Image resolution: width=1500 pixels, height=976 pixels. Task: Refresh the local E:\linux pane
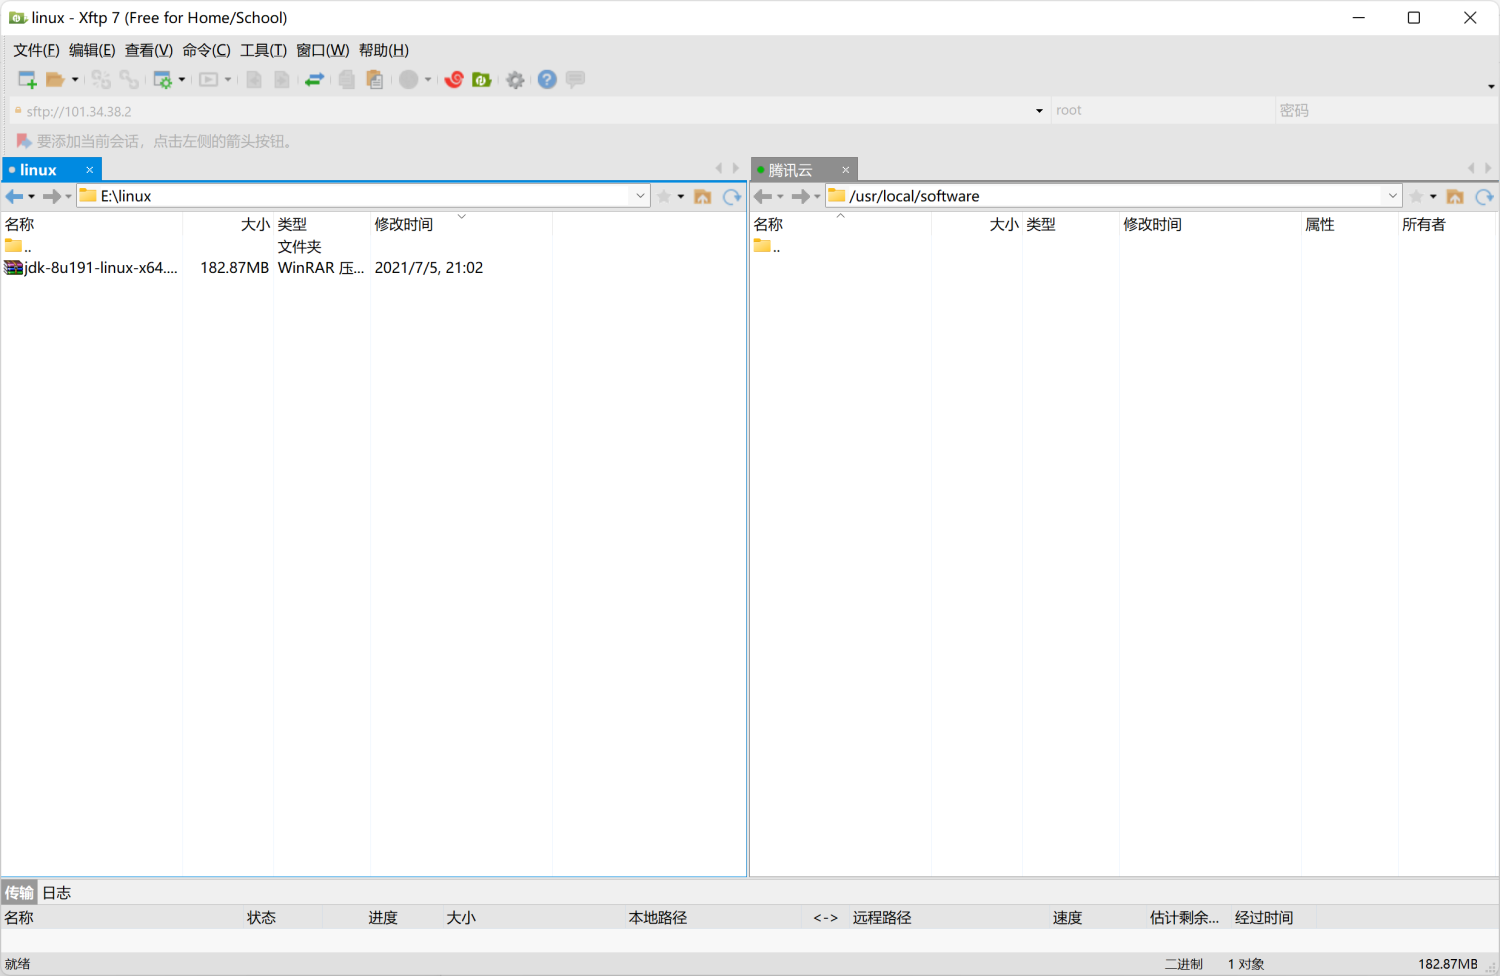[x=732, y=197]
